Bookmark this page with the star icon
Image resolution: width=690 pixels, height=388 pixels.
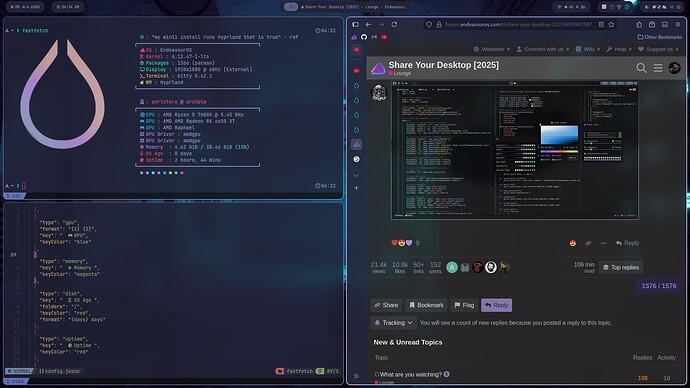(x=611, y=25)
